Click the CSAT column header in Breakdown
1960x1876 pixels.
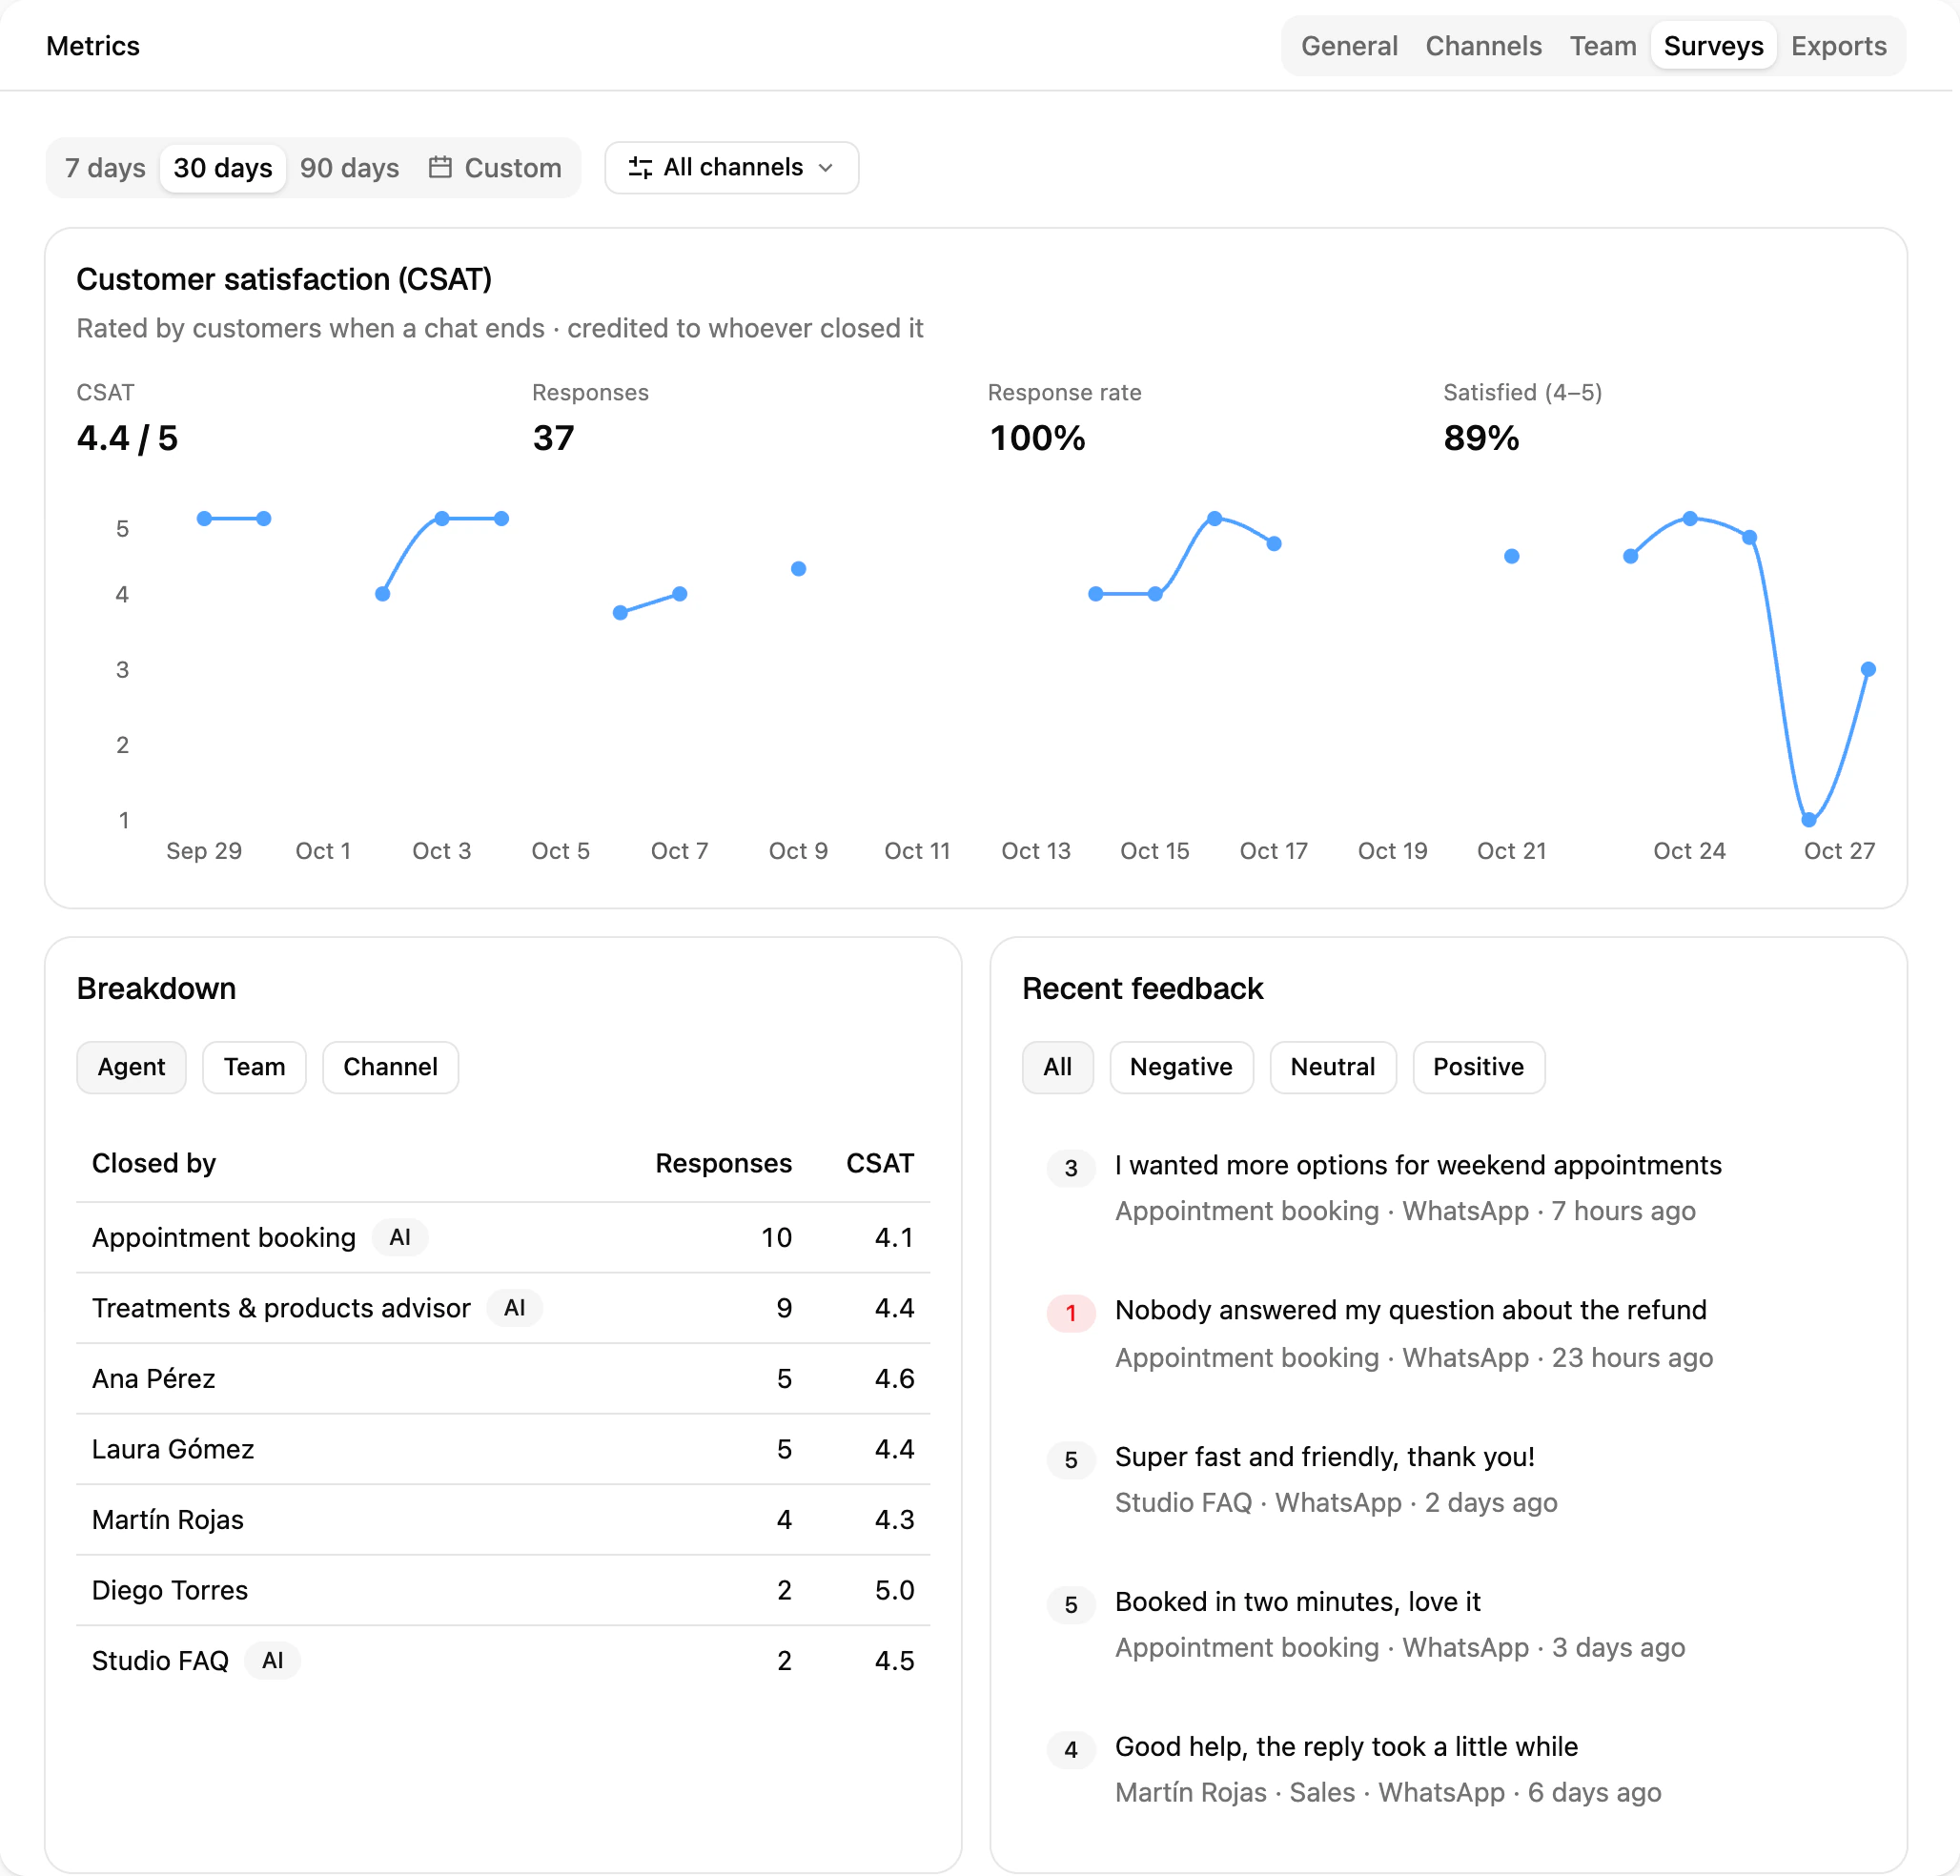pos(879,1163)
